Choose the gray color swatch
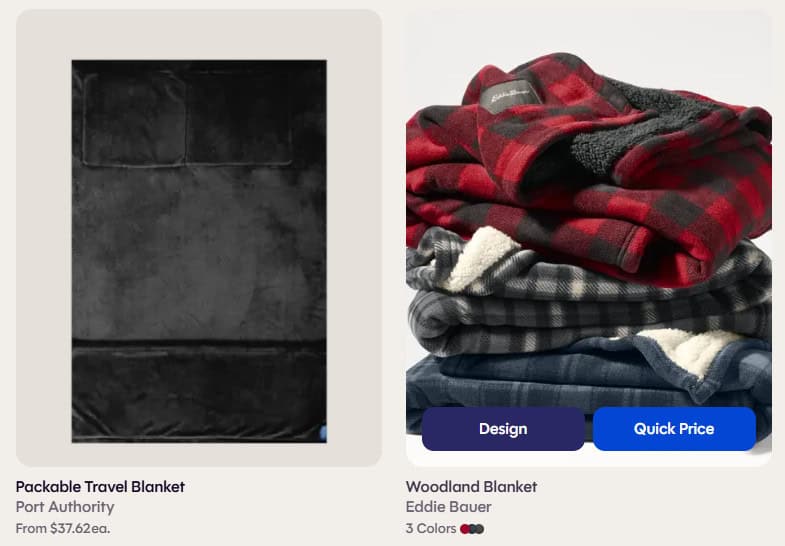 (480, 529)
